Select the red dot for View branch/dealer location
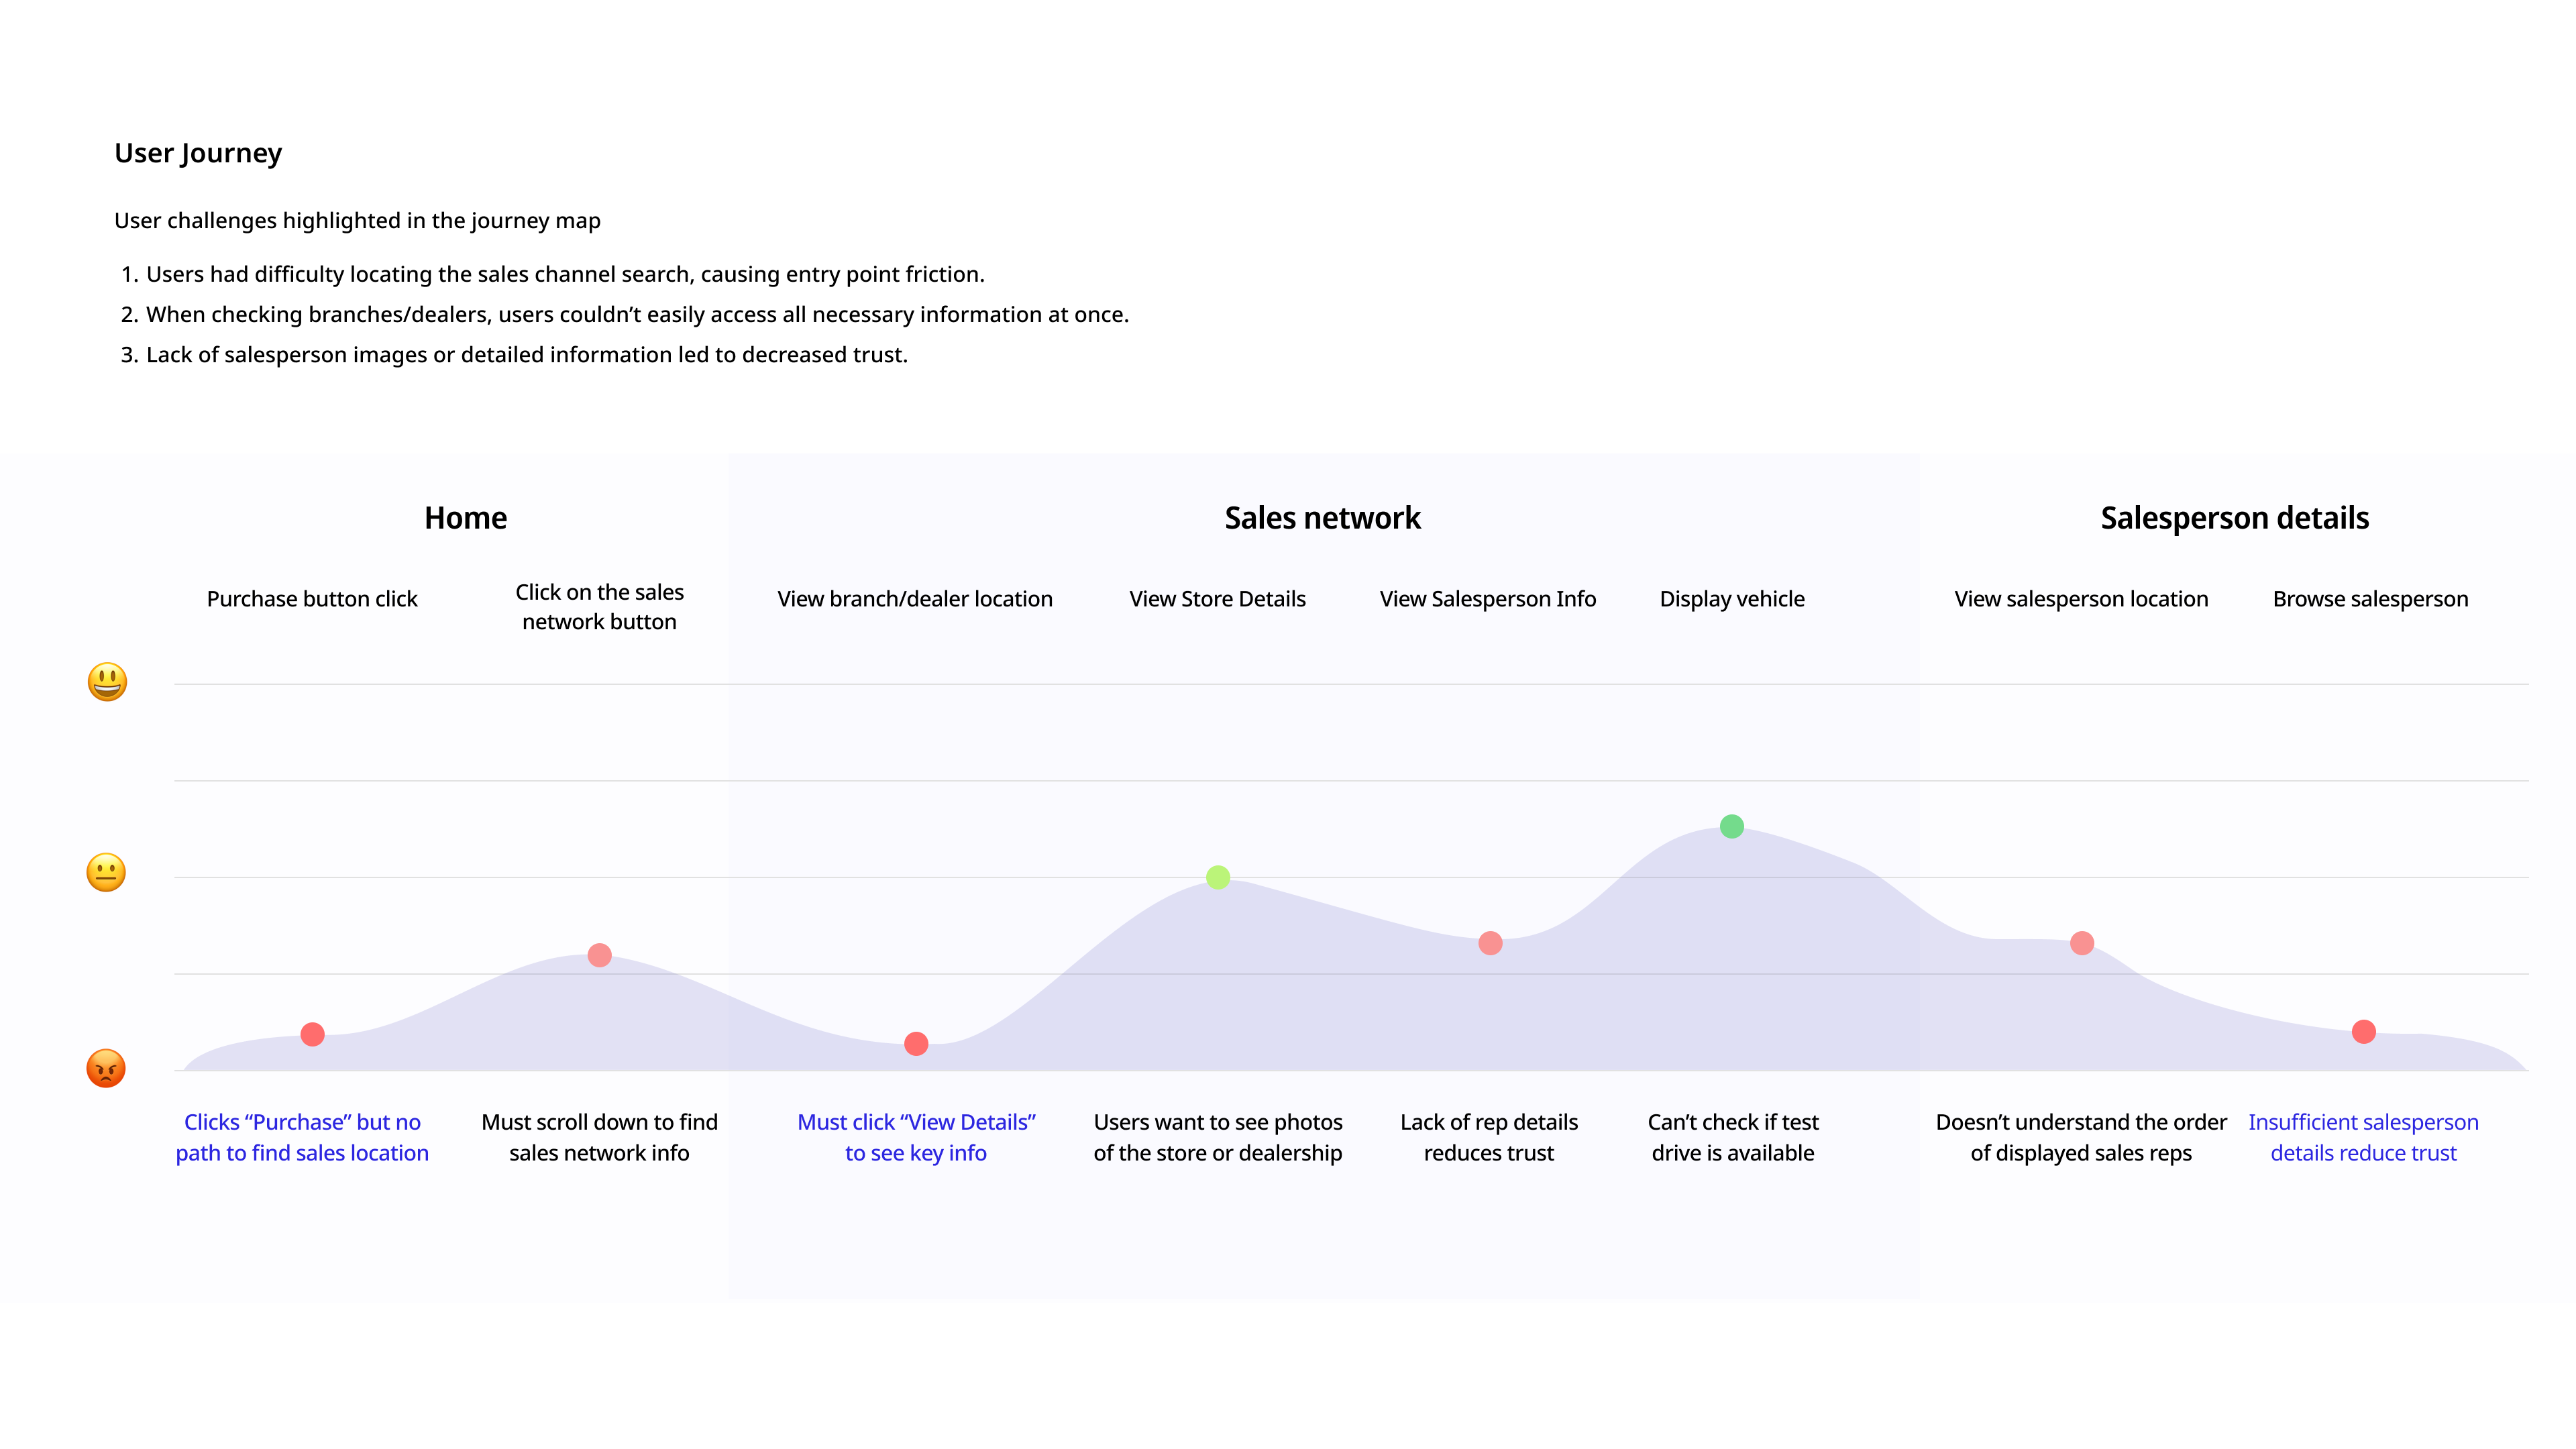The image size is (2576, 1449). tap(916, 1044)
